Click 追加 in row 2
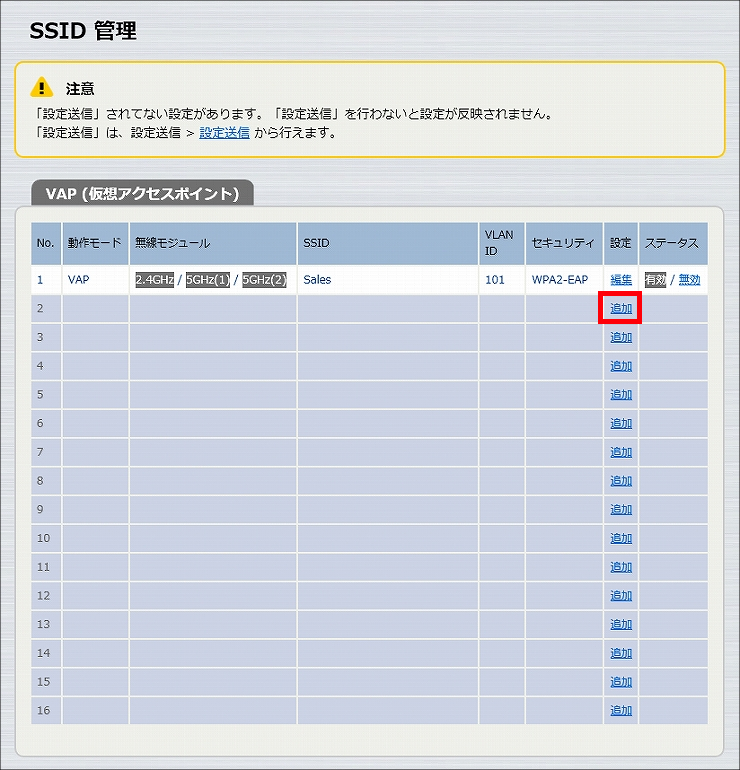Image resolution: width=740 pixels, height=770 pixels. point(621,308)
